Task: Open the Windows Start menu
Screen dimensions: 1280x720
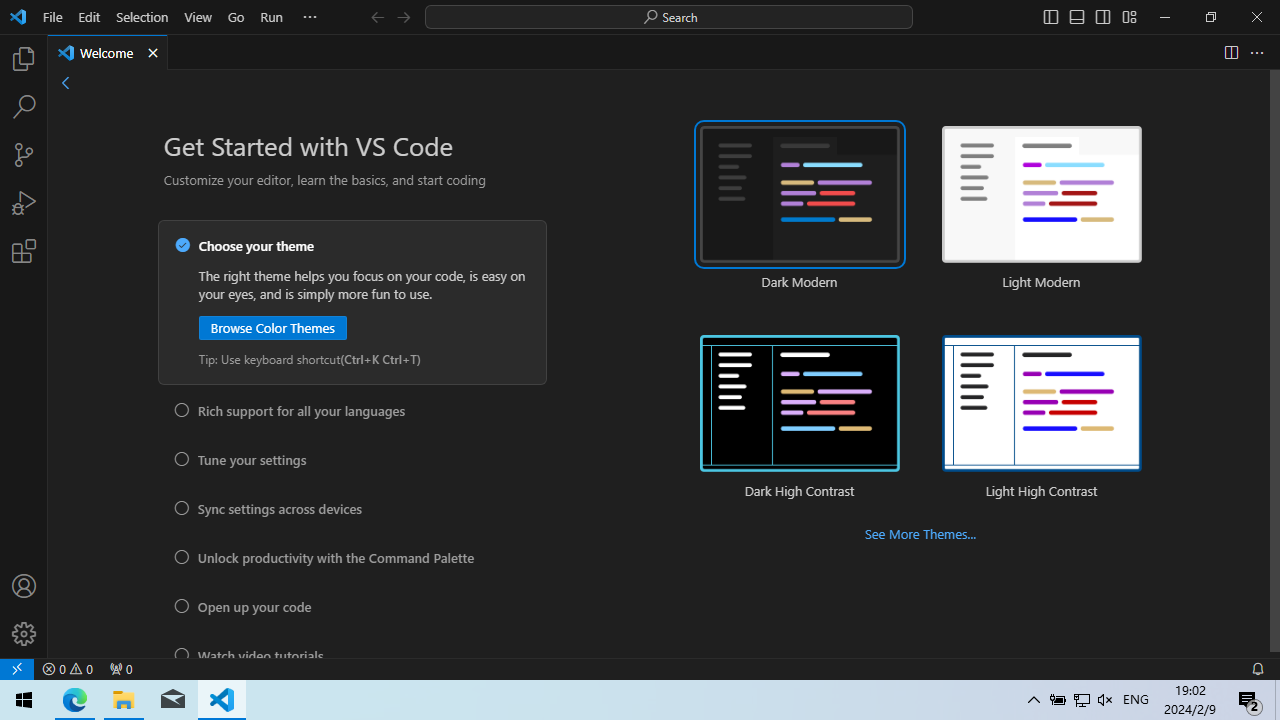Action: 24,700
